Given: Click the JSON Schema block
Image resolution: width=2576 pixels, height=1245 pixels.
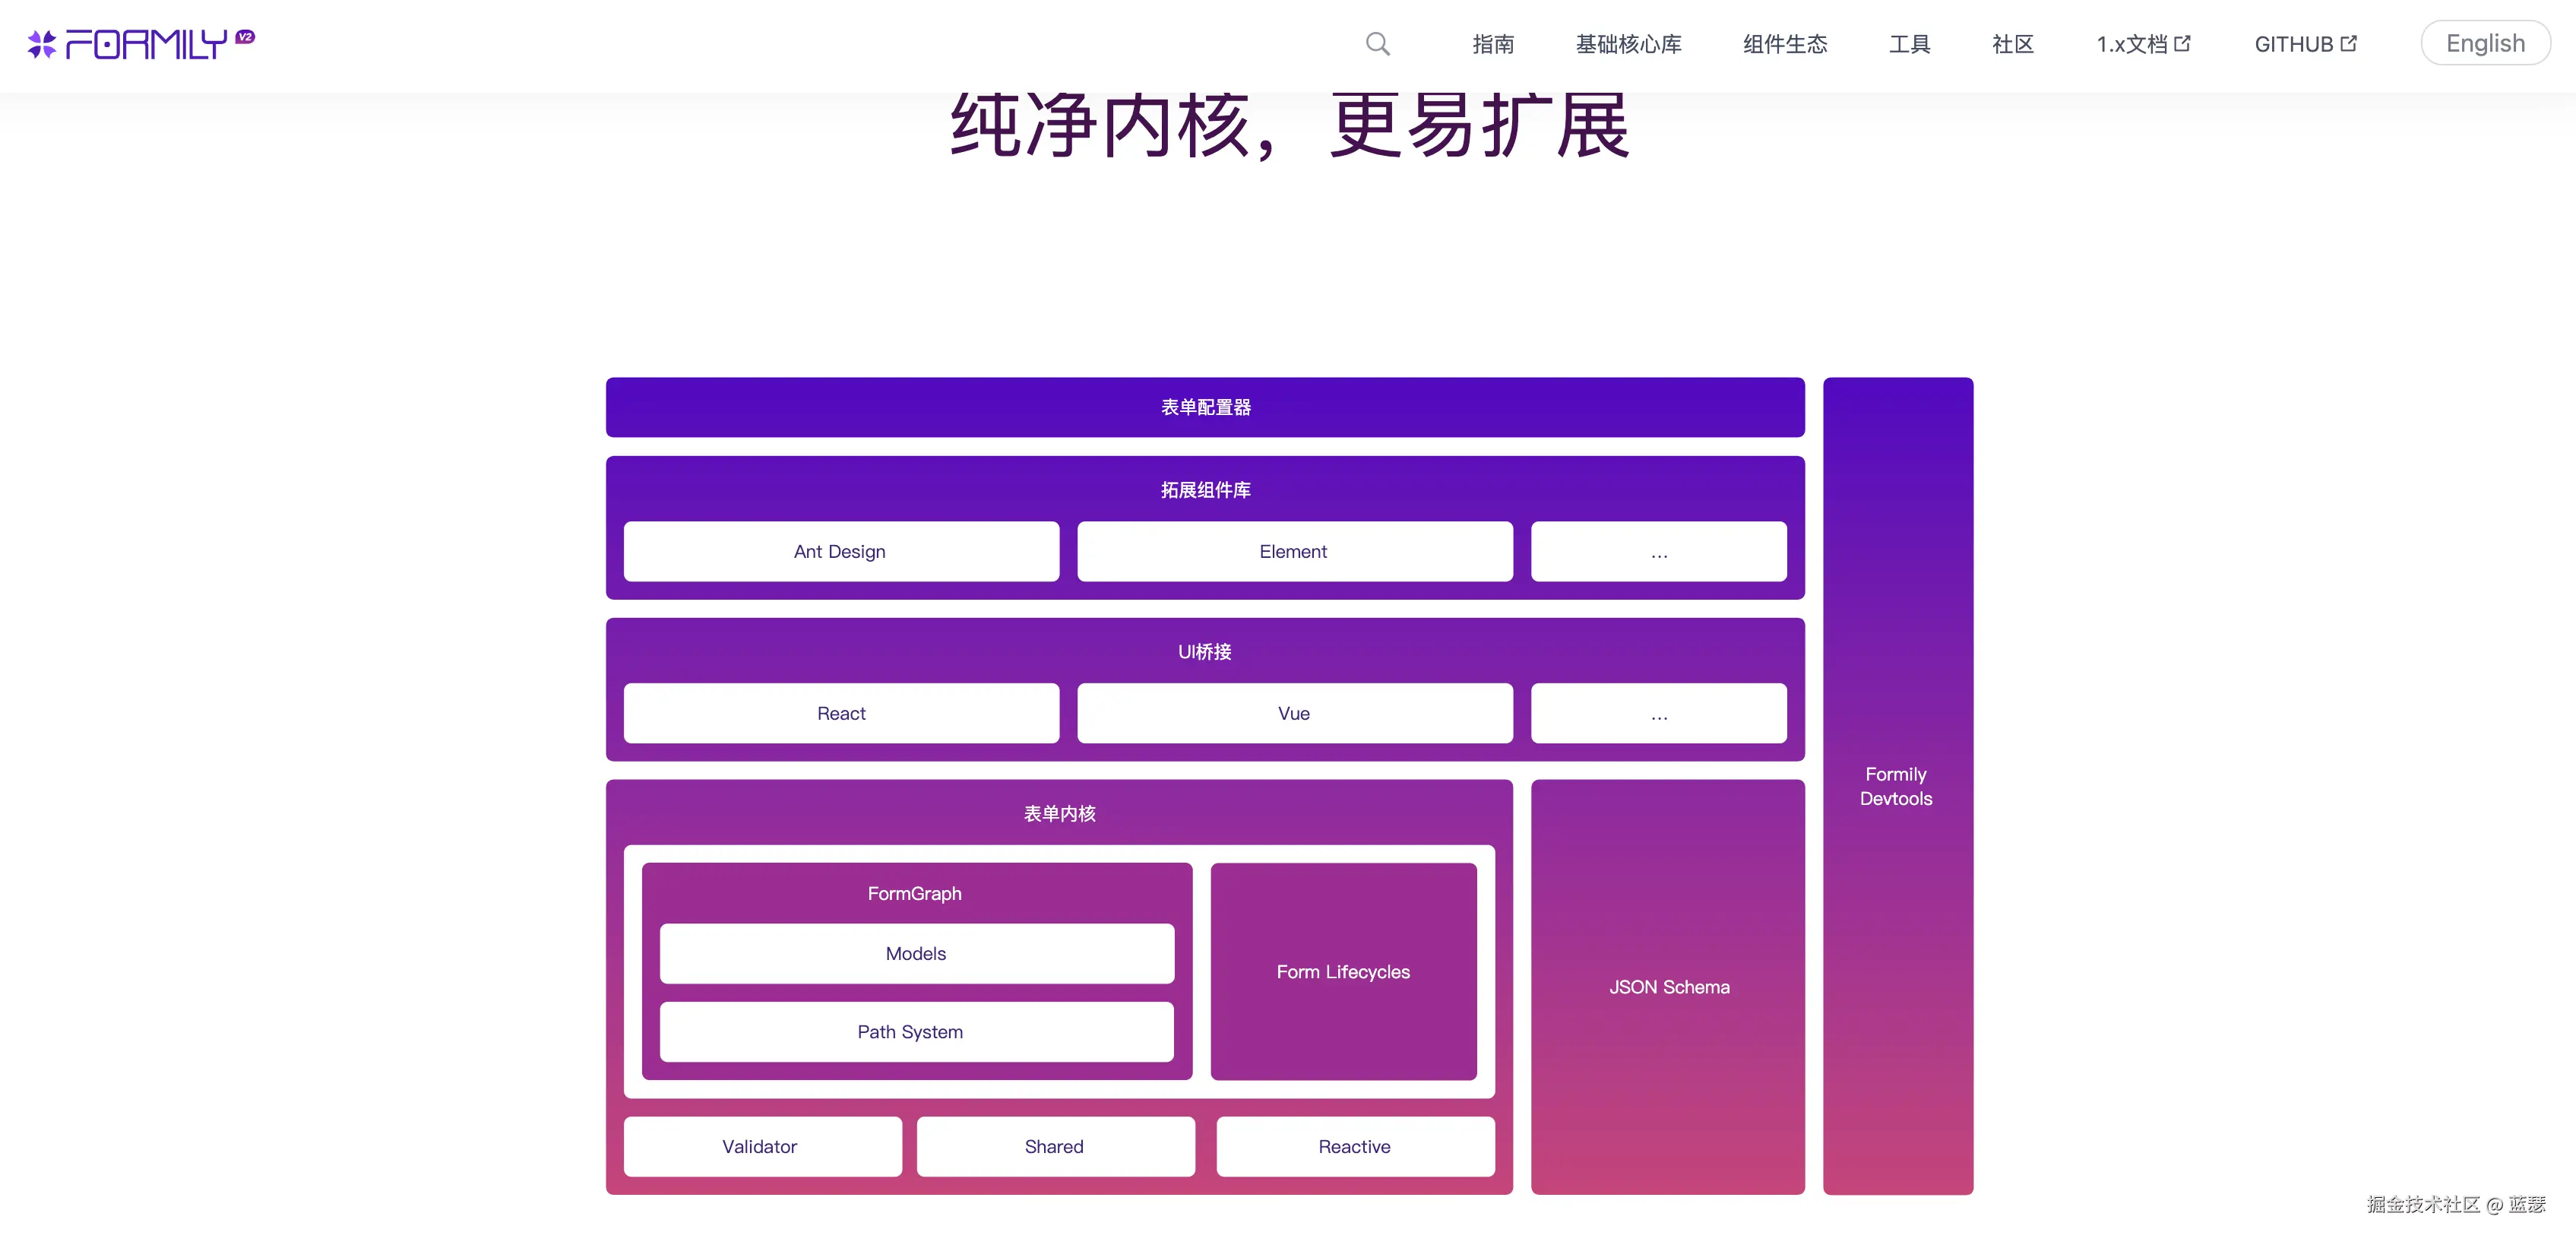Looking at the screenshot, I should click(1668, 987).
